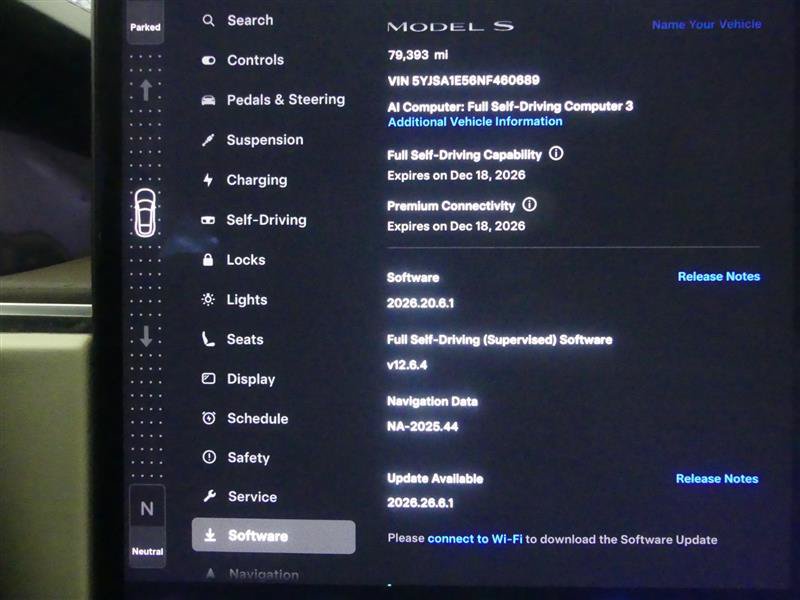Click Name Your Vehicle link

click(707, 24)
